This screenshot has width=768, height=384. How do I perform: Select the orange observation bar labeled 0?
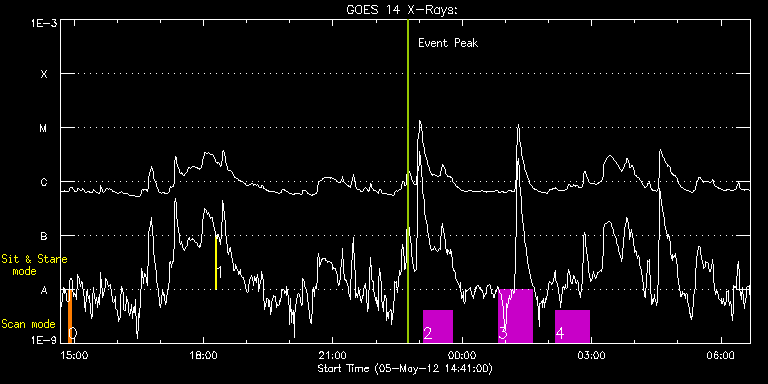70,316
